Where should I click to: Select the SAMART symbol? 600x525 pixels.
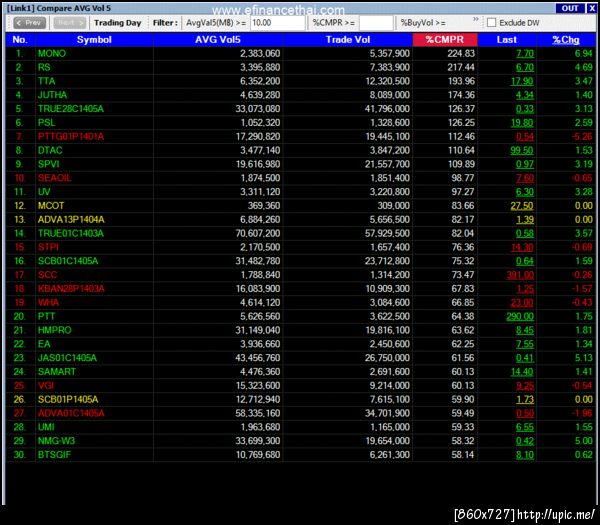coord(57,372)
